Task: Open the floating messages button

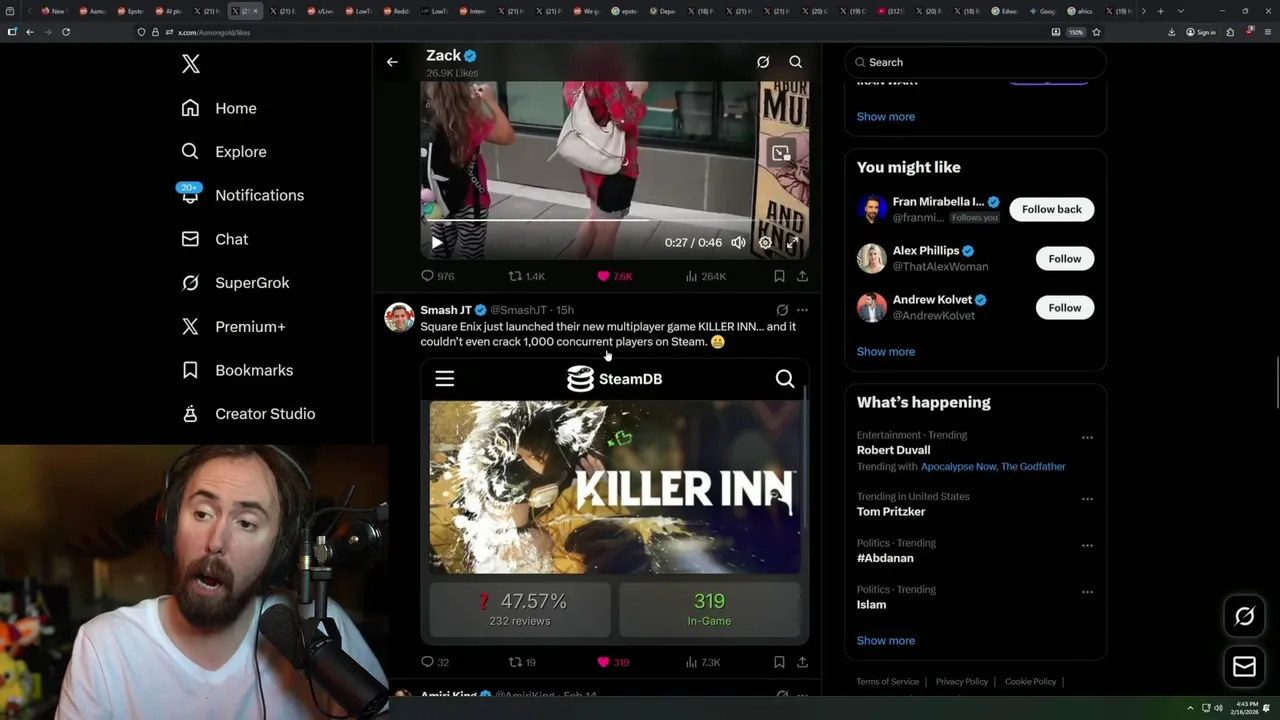Action: [1244, 667]
